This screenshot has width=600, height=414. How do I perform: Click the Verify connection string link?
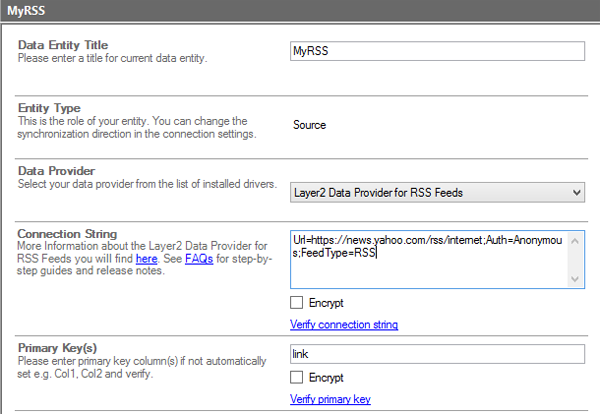coord(343,324)
